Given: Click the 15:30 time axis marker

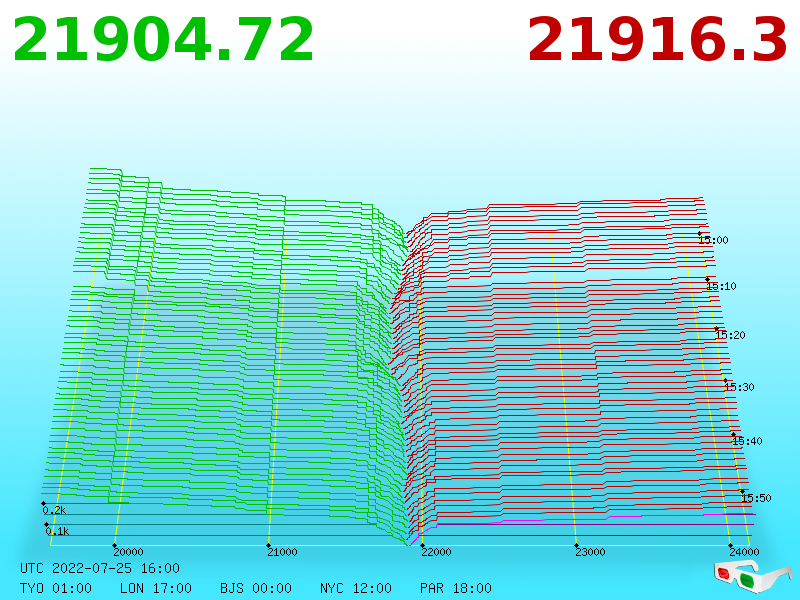Looking at the screenshot, I should tap(739, 387).
